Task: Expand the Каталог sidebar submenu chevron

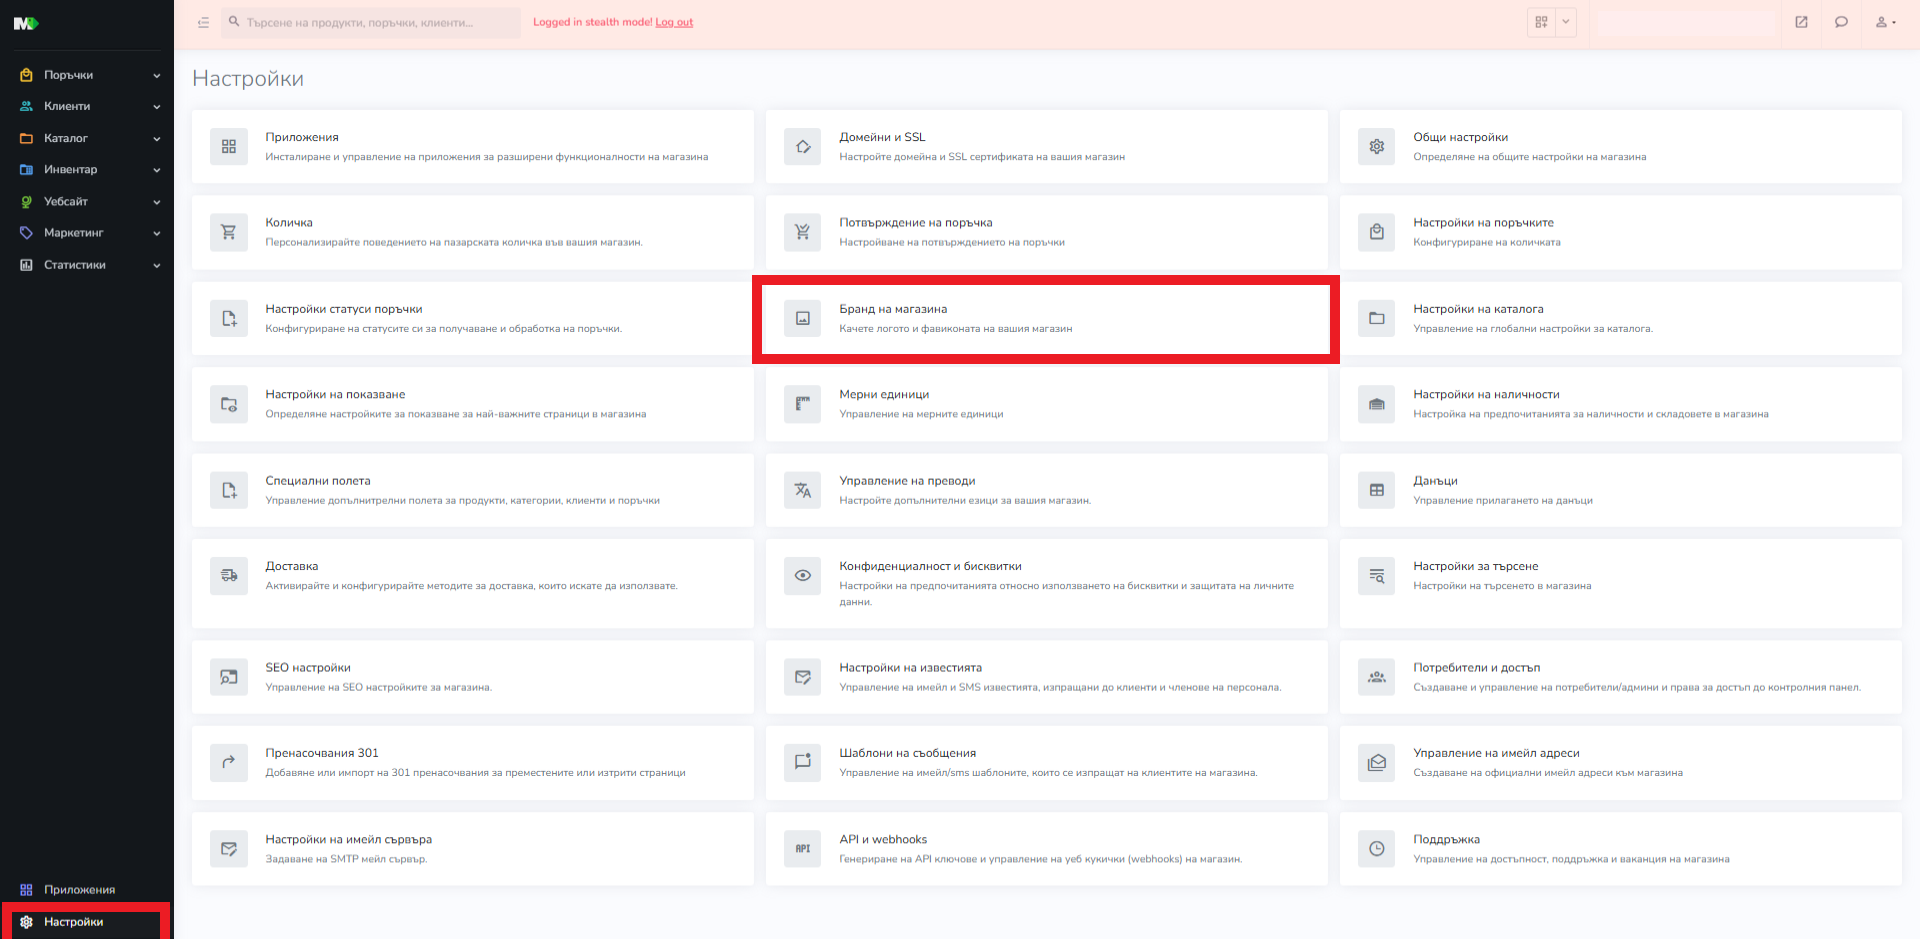Action: point(157,139)
